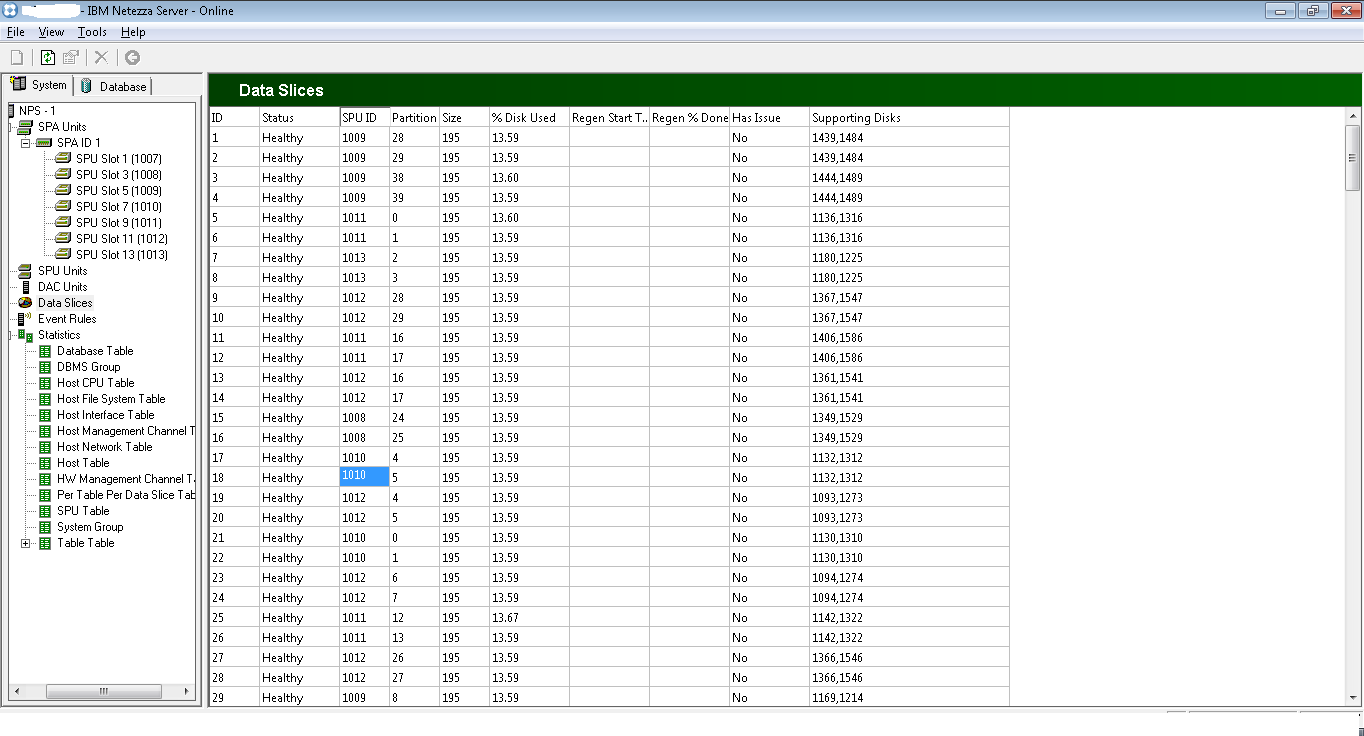Click the table's vertical scrollbar thumb

pos(1353,158)
